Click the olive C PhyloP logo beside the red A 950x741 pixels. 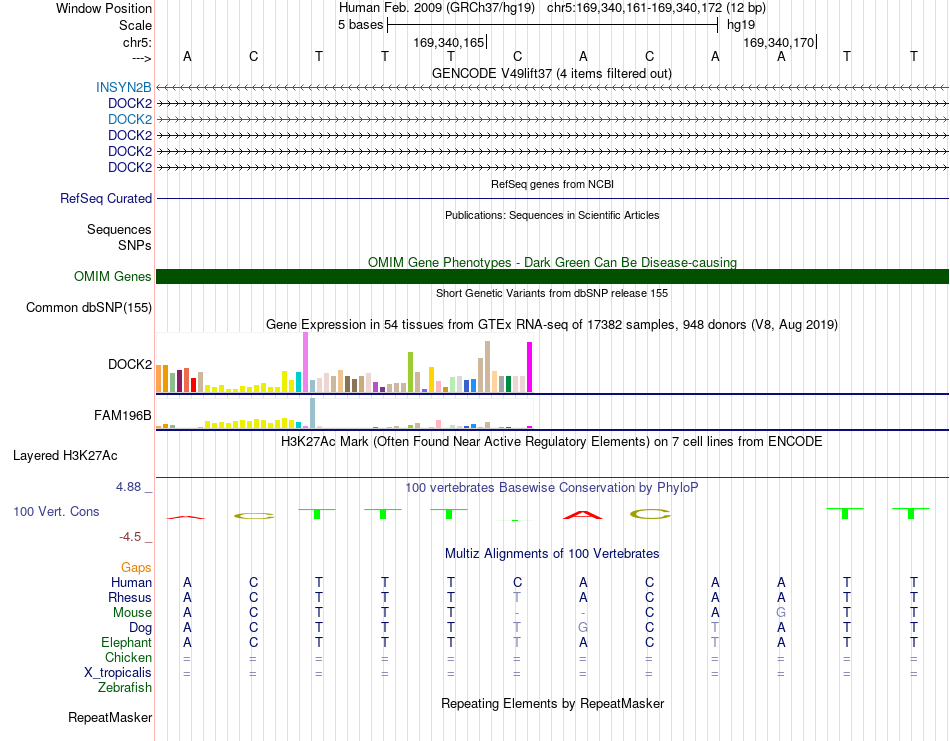pos(650,514)
